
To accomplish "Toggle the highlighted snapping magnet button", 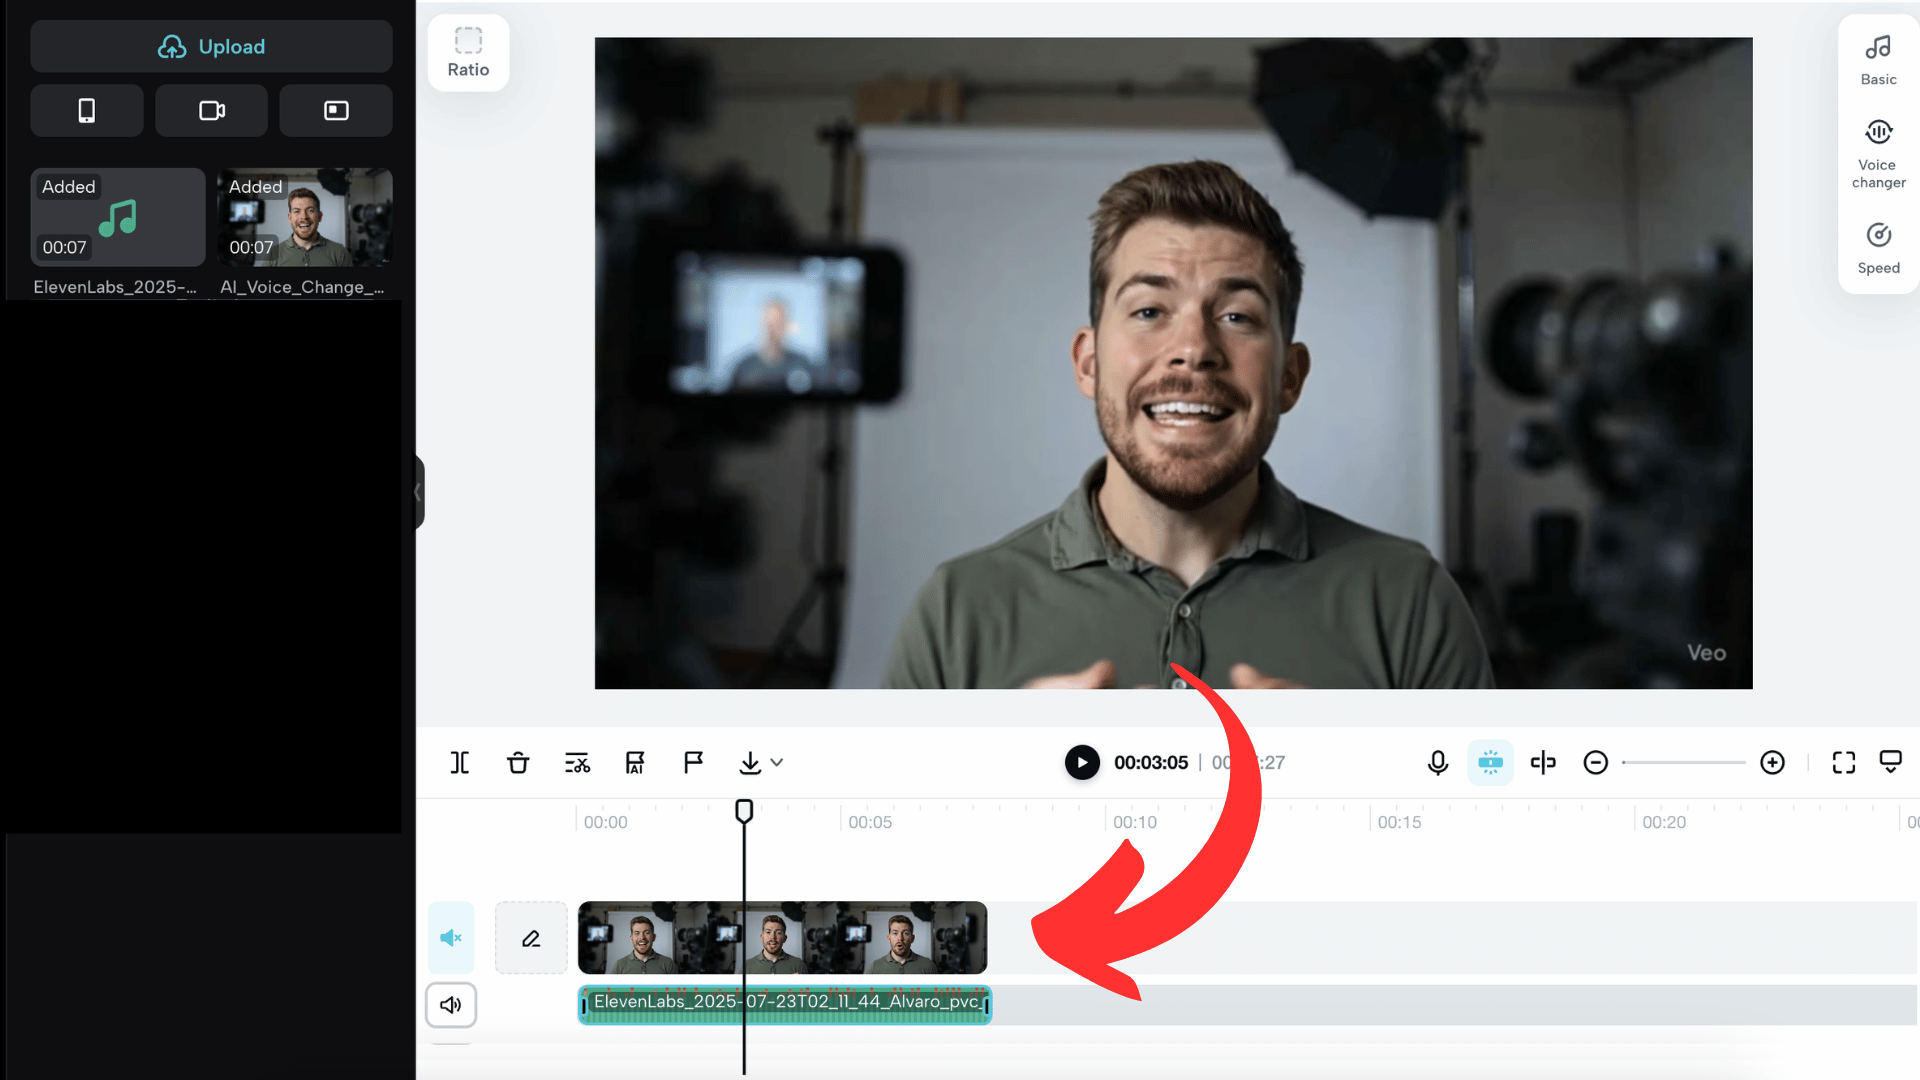I will pos(1490,763).
